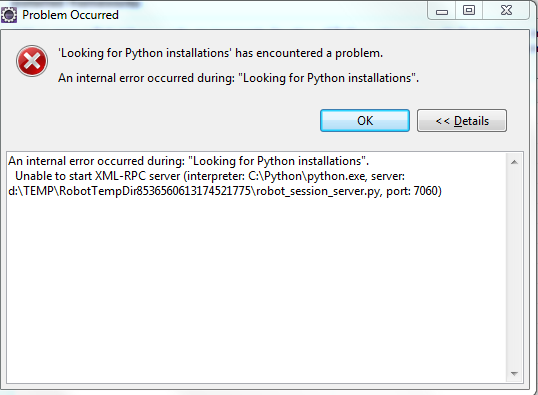Select the first line in the details text
The image size is (538, 395).
[188, 161]
